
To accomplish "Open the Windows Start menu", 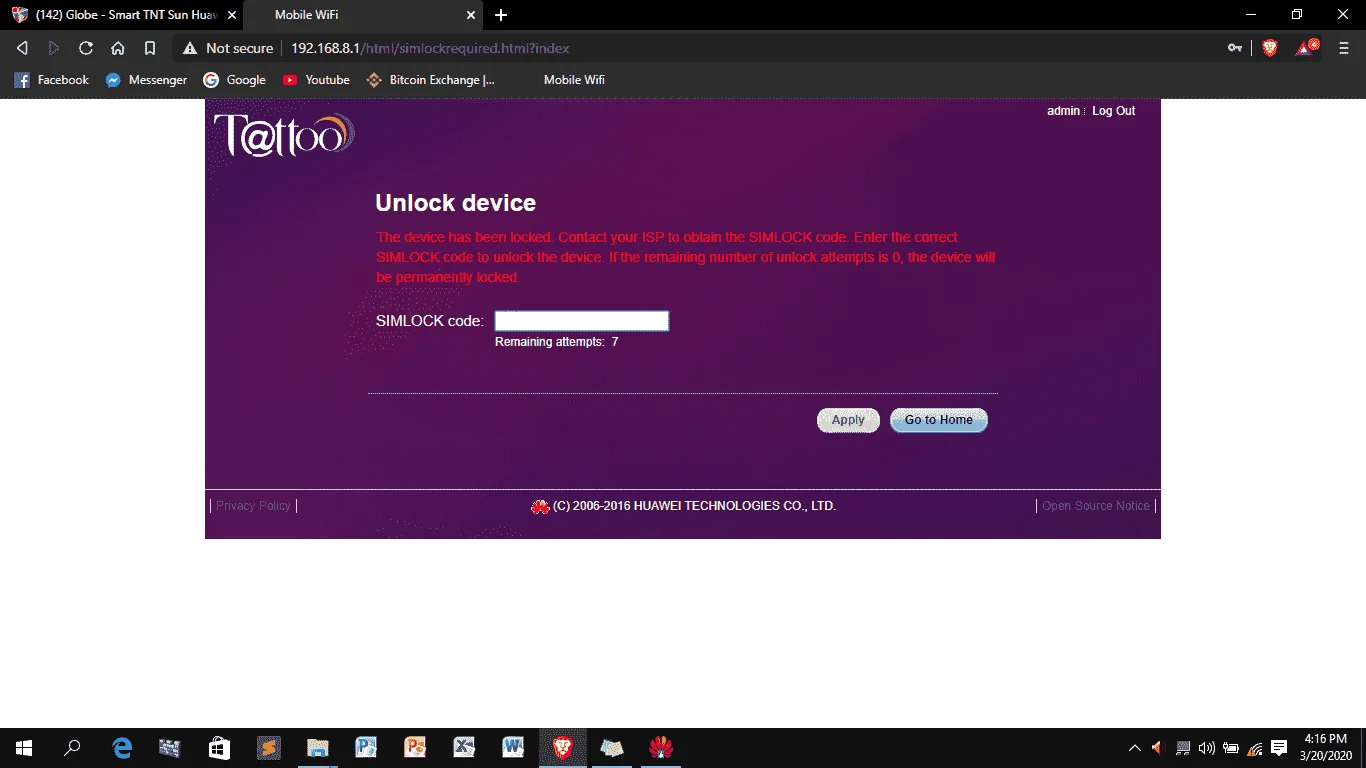I will pyautogui.click(x=24, y=748).
